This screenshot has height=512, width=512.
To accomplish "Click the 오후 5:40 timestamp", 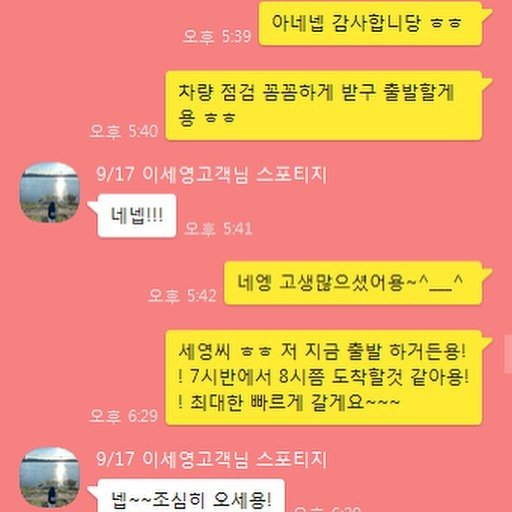I will 124,131.
